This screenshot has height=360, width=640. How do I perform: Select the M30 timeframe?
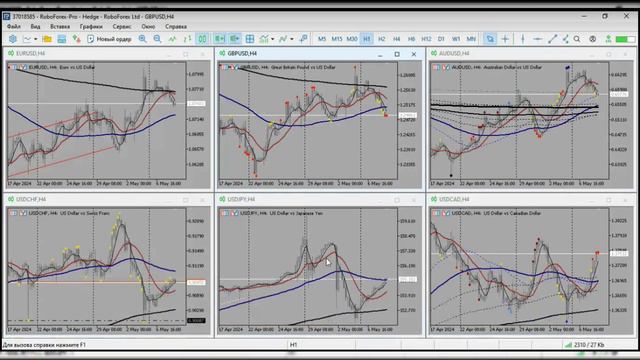[x=352, y=39]
